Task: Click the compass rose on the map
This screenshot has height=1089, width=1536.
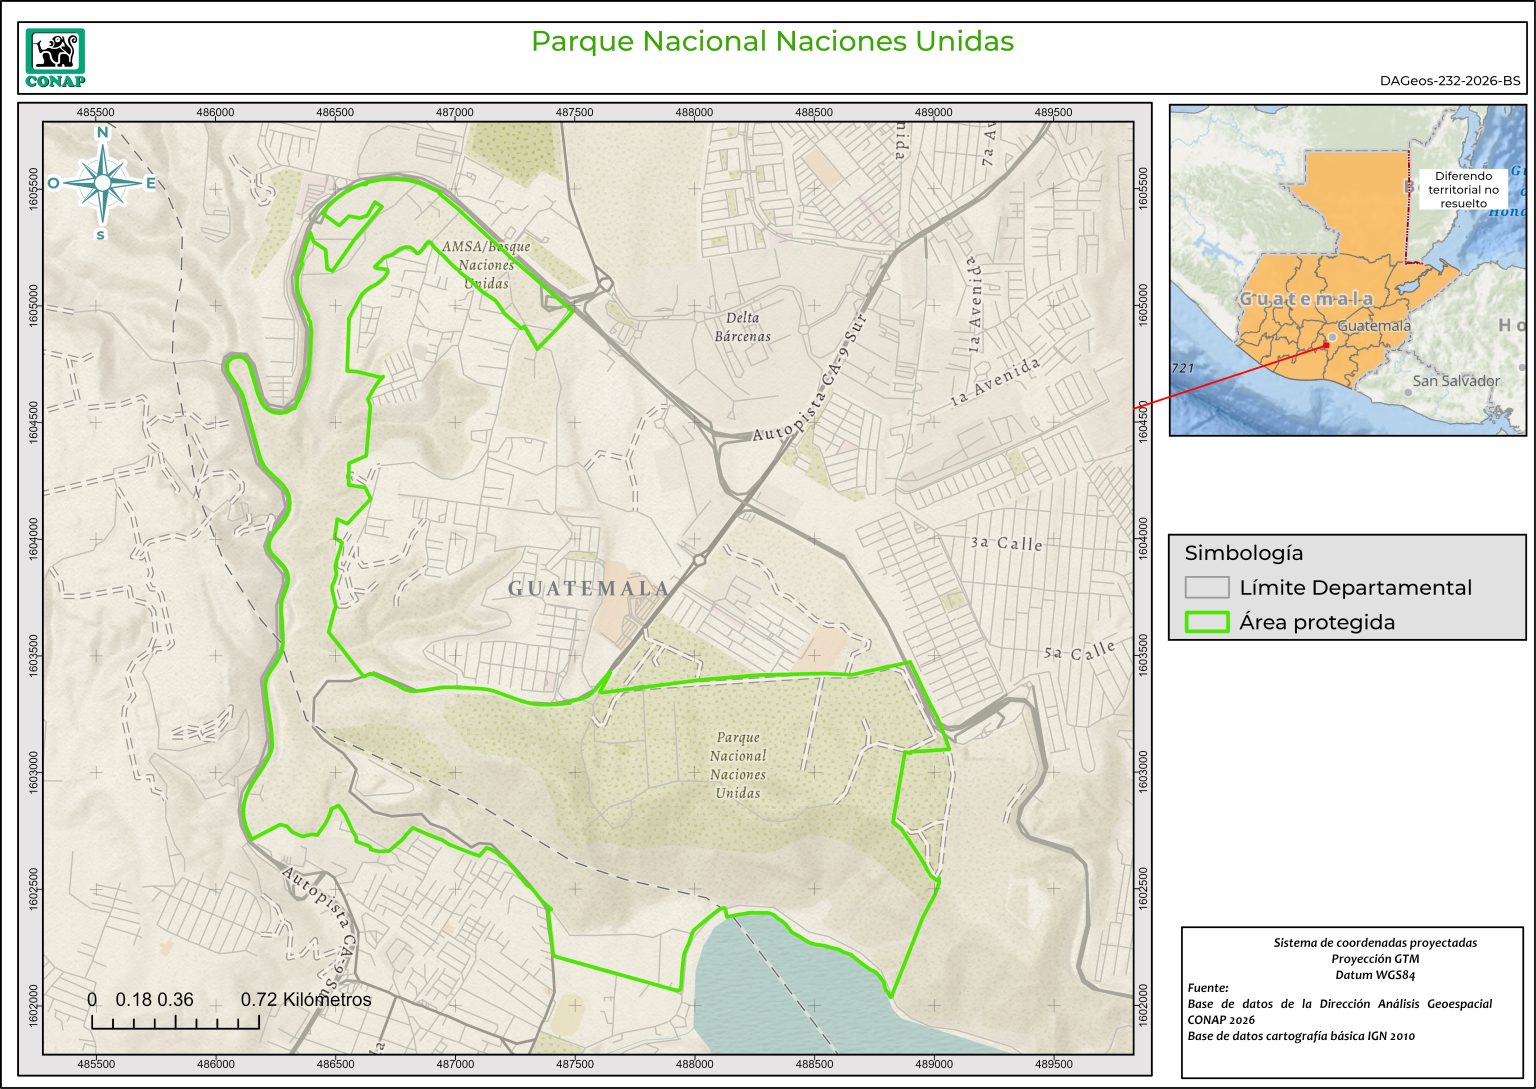Action: [x=102, y=183]
